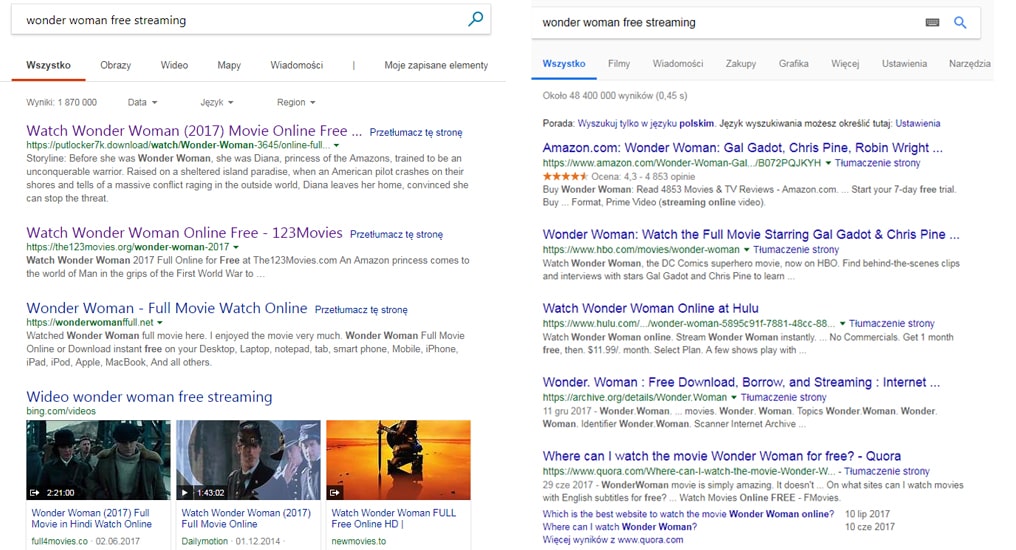Viewport: 1016px width, 550px height.
Task: Expand the Bing Region filter dropdown
Action: (296, 102)
